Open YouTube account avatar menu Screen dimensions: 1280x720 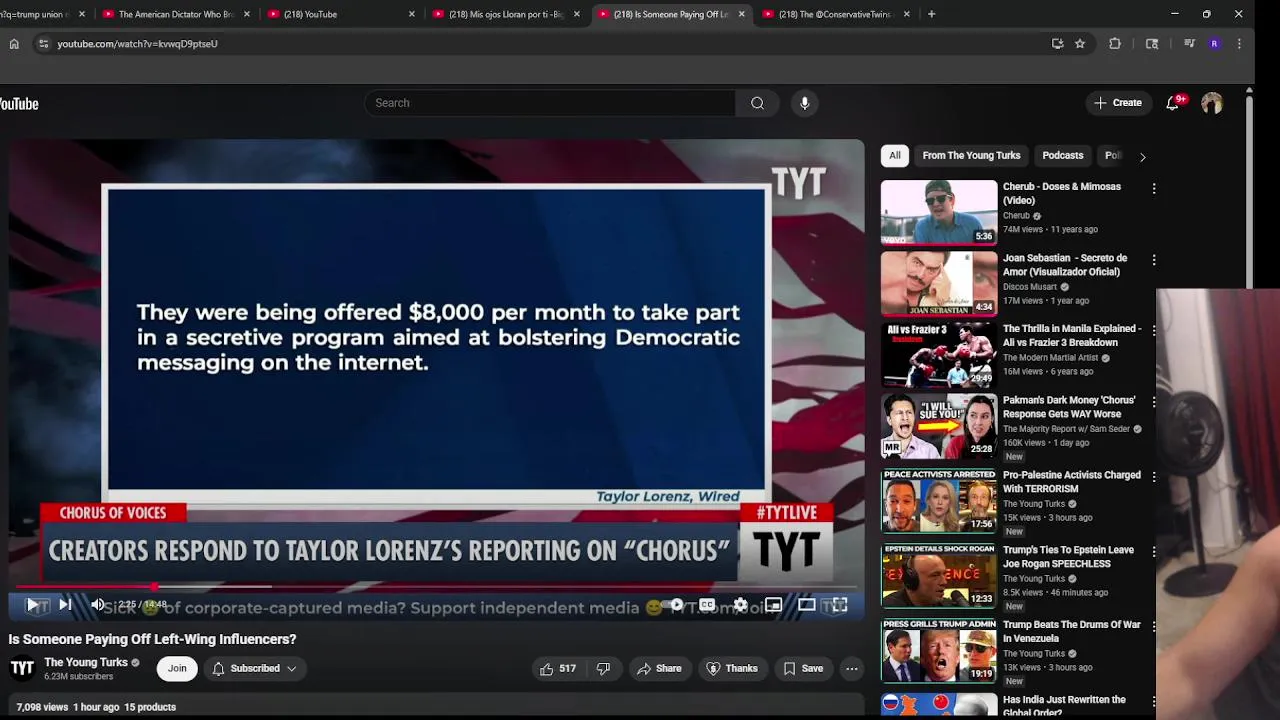click(x=1212, y=103)
